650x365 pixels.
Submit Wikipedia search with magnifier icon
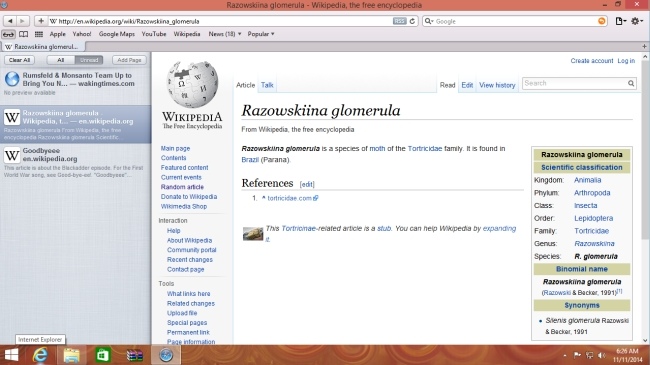click(x=631, y=83)
